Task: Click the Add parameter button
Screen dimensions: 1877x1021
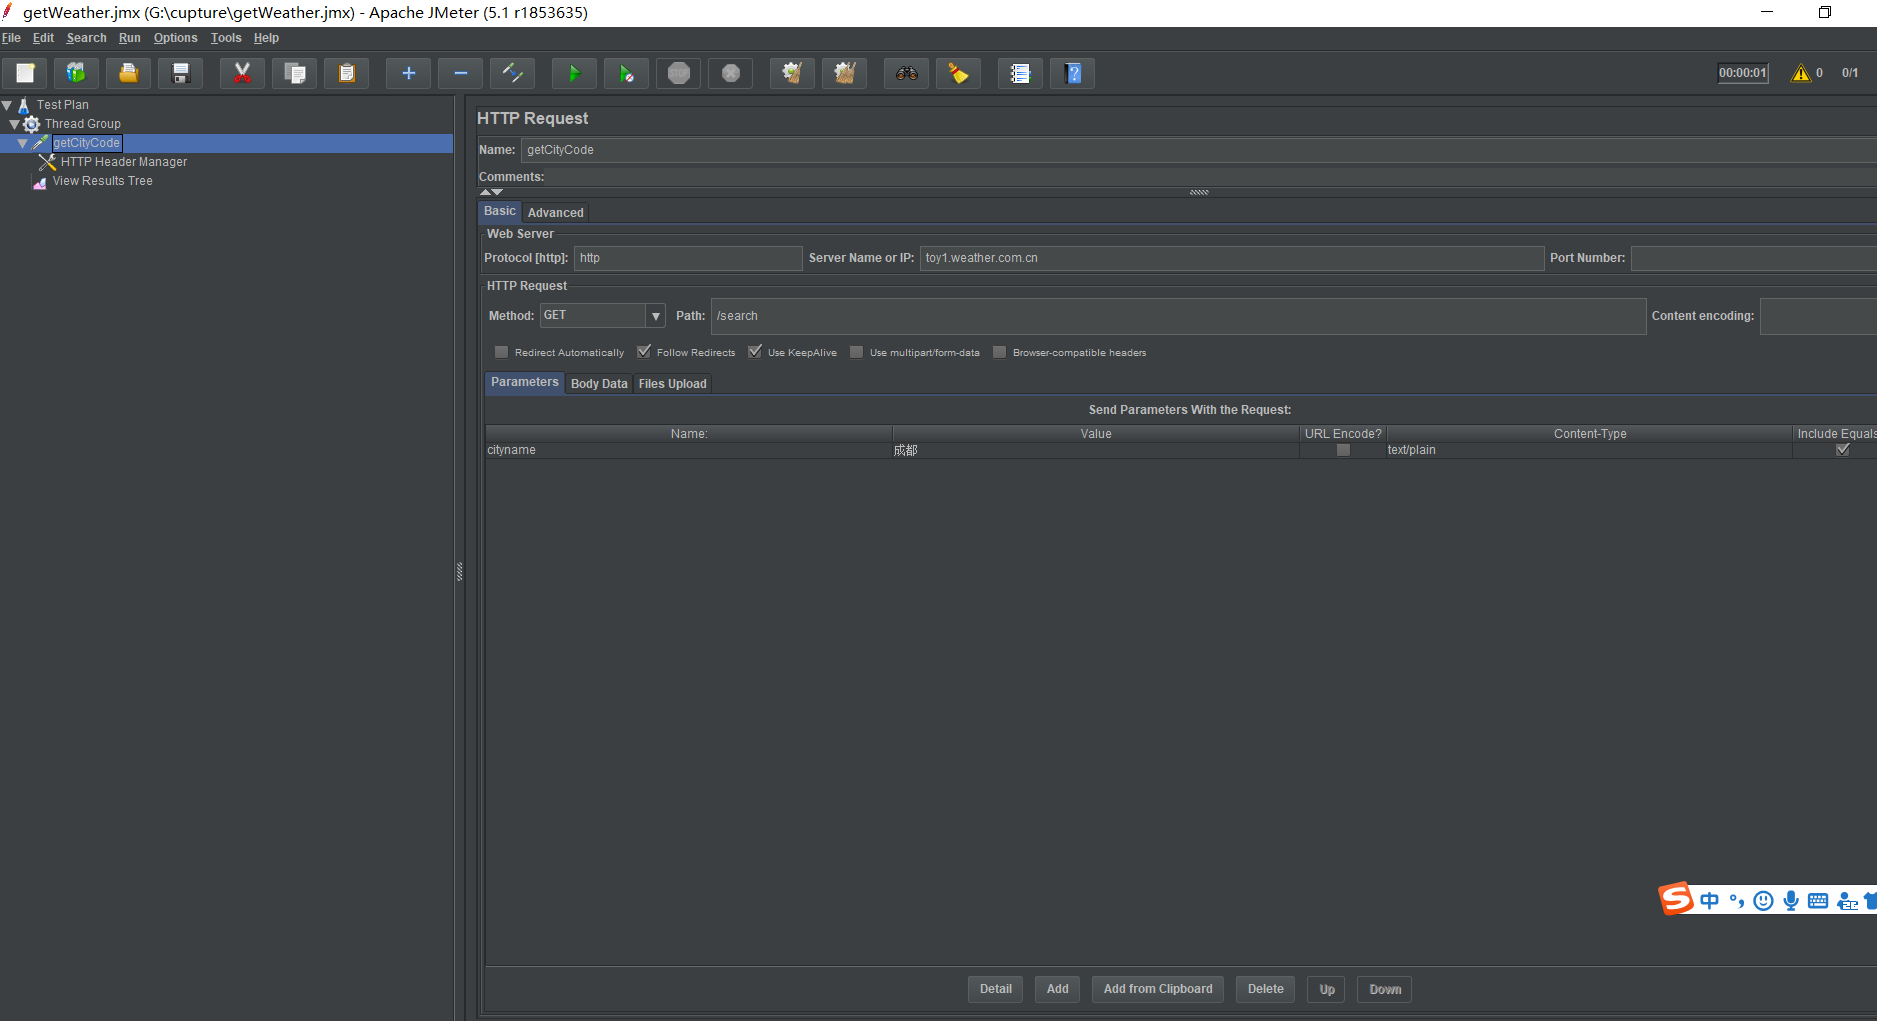Action: pyautogui.click(x=1057, y=989)
